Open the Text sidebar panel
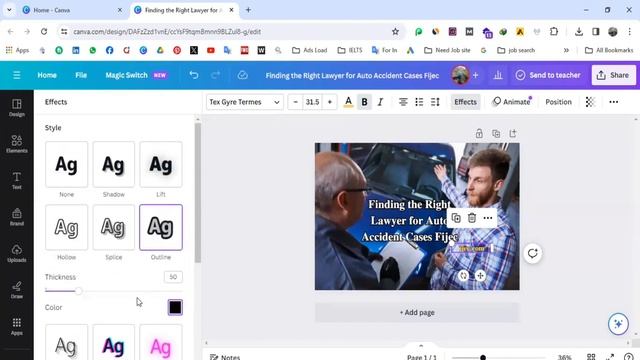 click(x=17, y=180)
